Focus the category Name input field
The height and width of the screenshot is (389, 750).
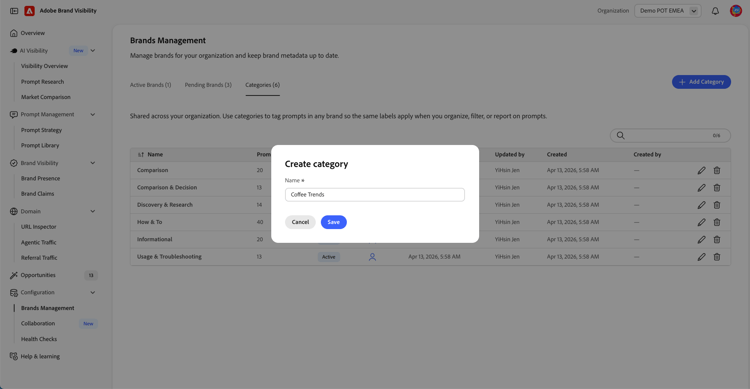375,195
